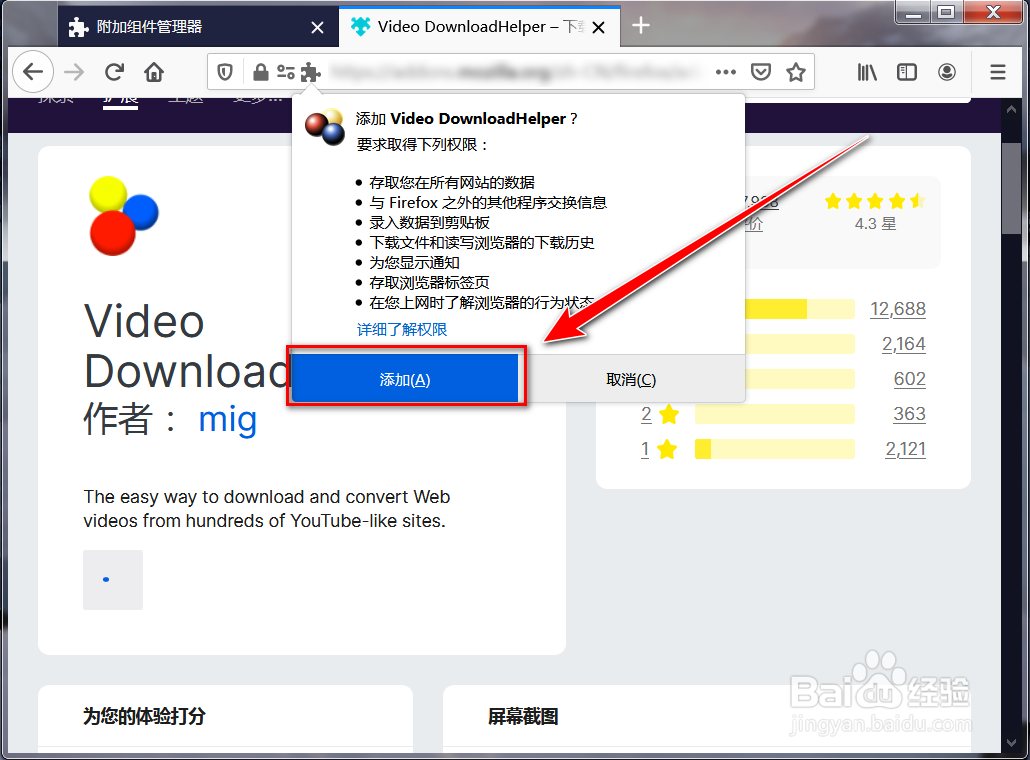Save page to Pocket
Screen dimensions: 1030x760
(x=761, y=72)
